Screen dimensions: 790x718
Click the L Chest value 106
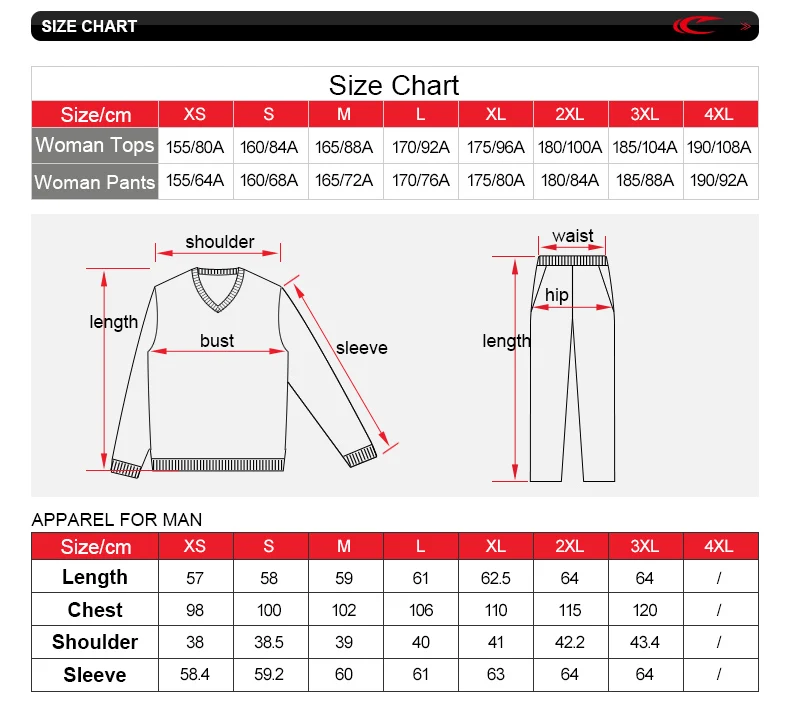click(421, 611)
